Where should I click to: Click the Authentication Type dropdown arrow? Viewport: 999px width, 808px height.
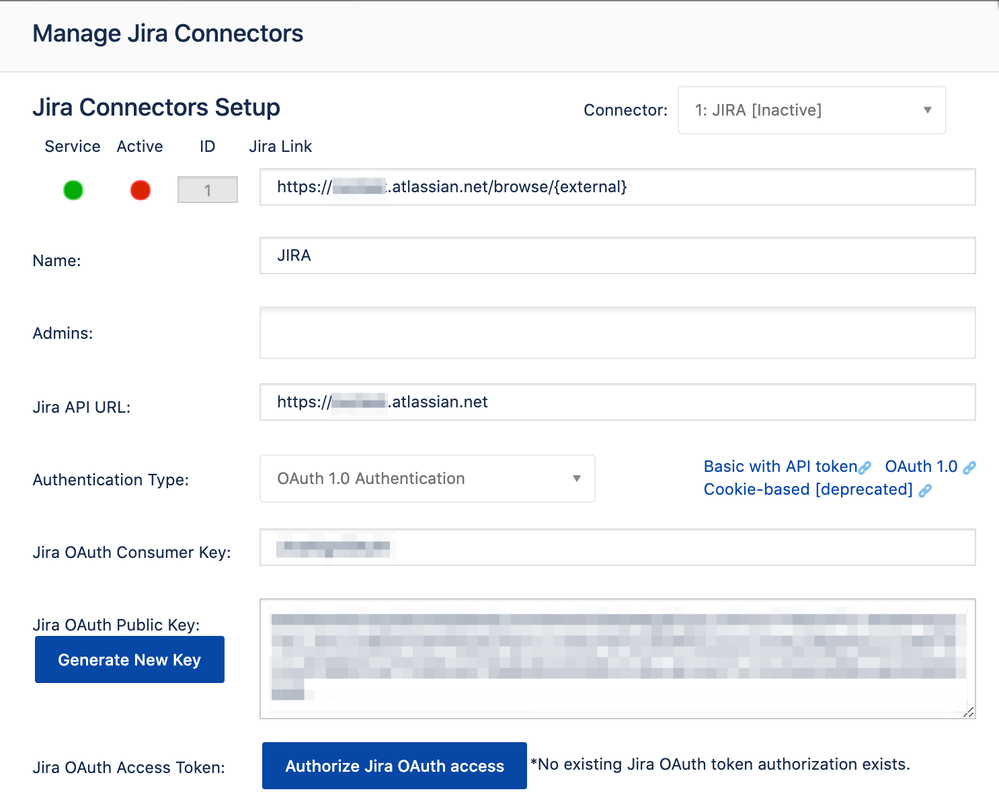(577, 479)
